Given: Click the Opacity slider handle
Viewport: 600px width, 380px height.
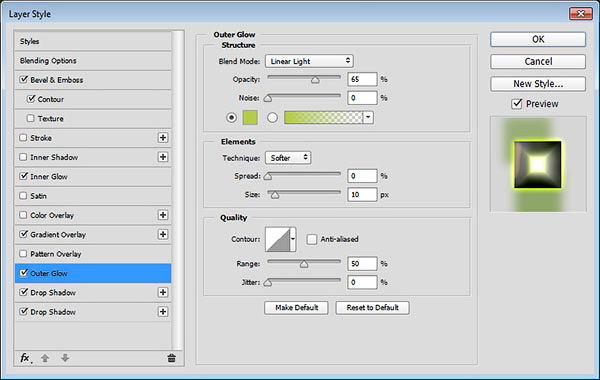Looking at the screenshot, I should coord(315,80).
